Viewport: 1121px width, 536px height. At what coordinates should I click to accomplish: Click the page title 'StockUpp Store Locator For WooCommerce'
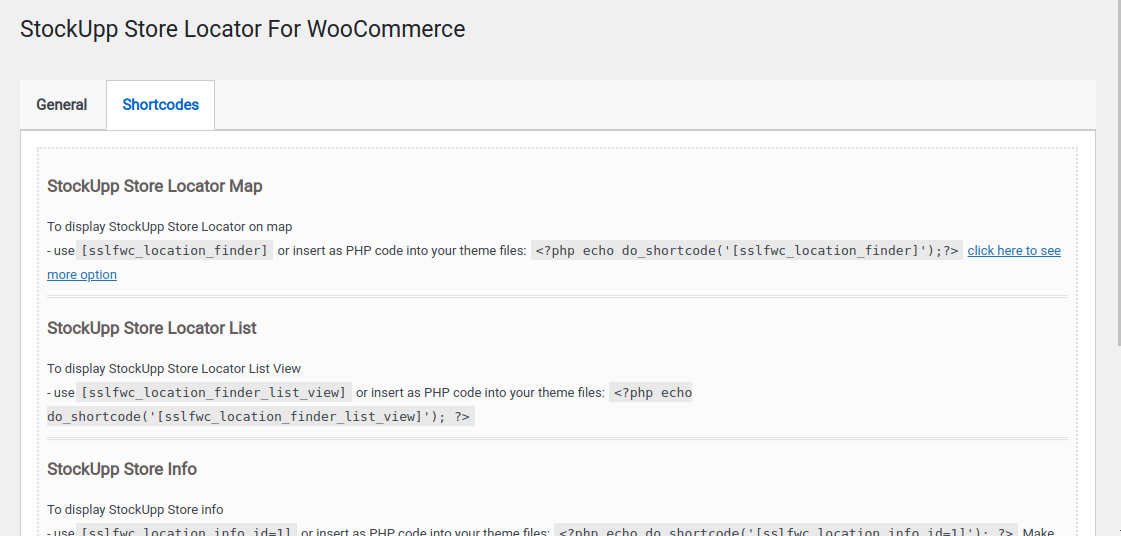tap(243, 29)
